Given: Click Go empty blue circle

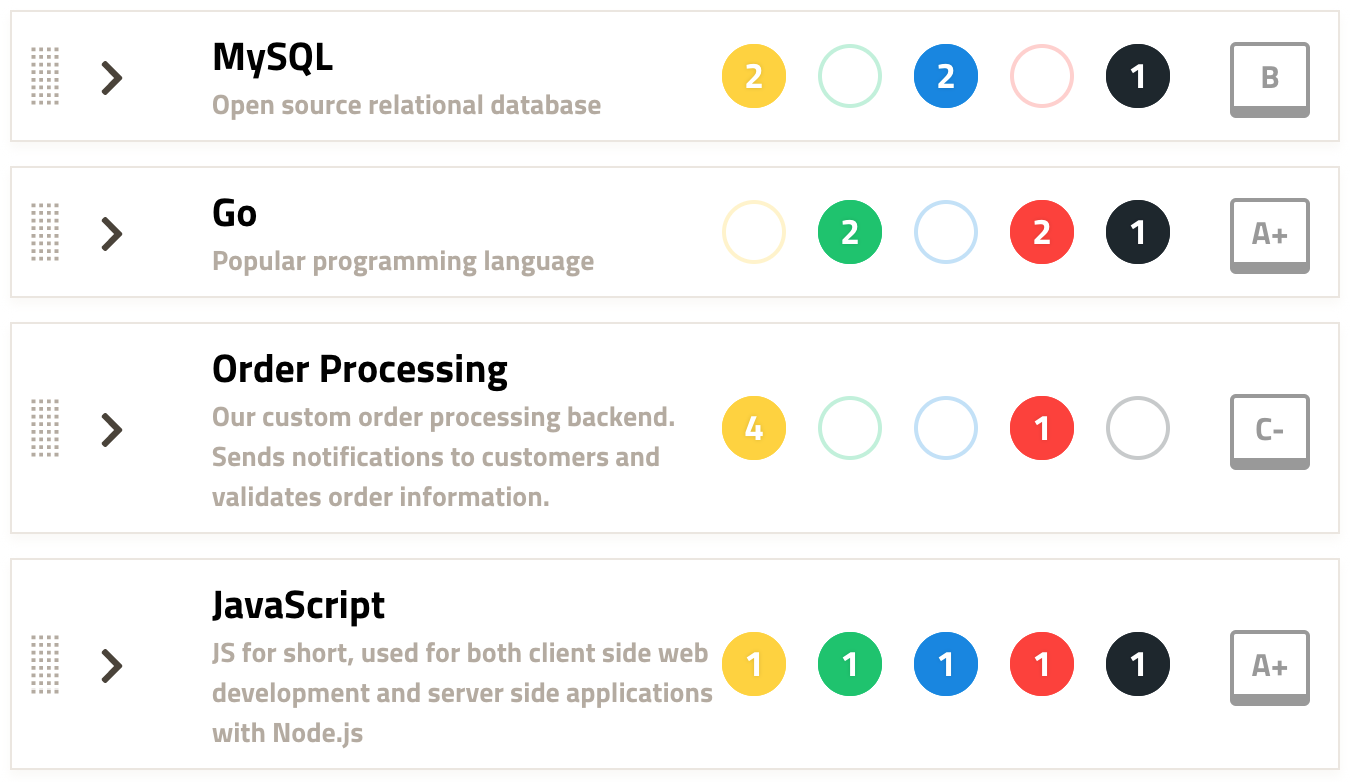Looking at the screenshot, I should (946, 232).
